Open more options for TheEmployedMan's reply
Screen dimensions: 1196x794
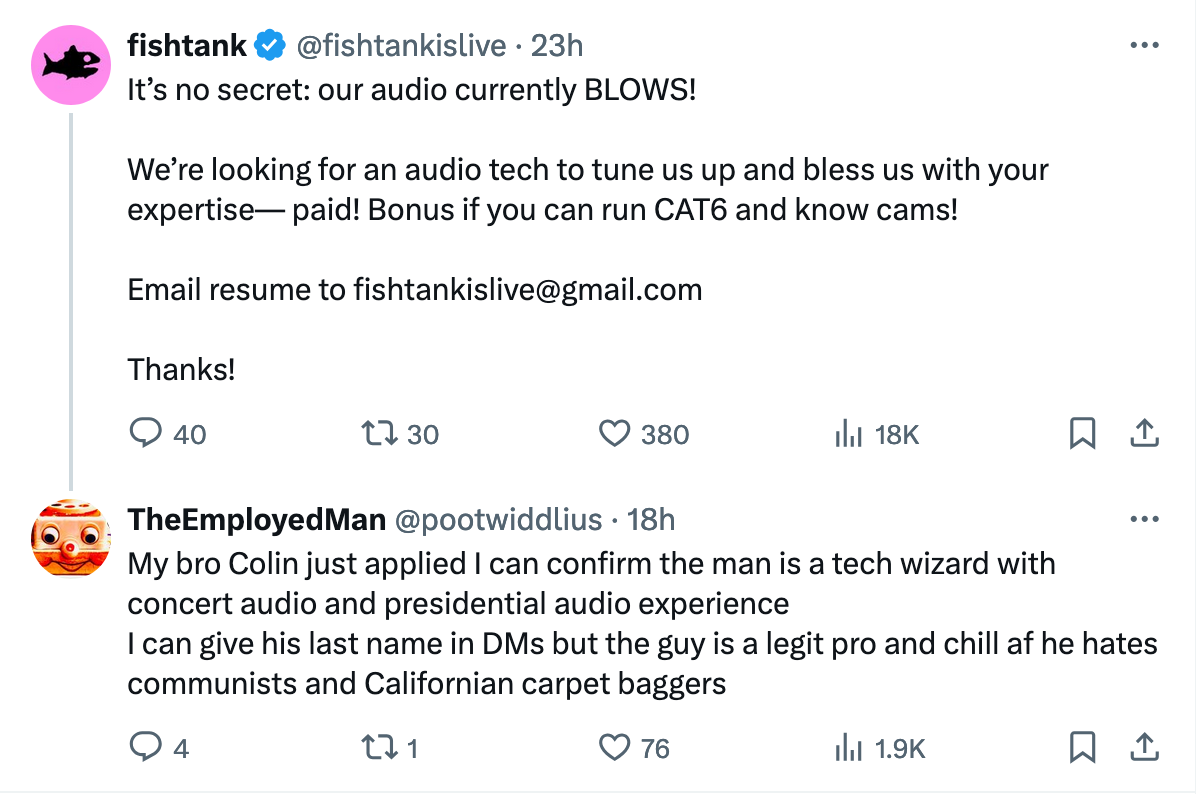1143,520
